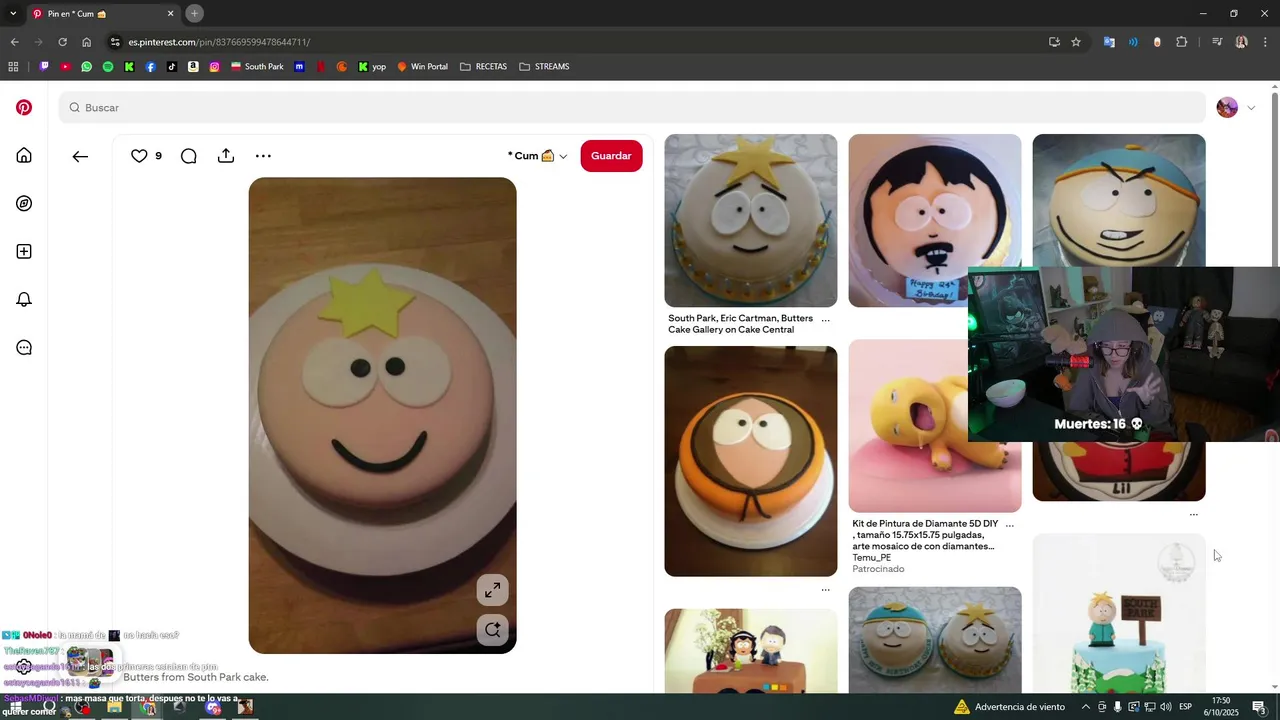Open media controls icon in Chrome
The width and height of the screenshot is (1280, 720).
1217,42
